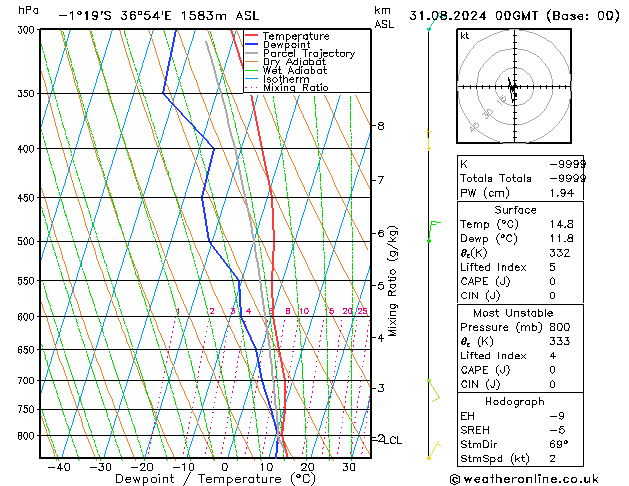Click the 'Surface' section heading
The width and height of the screenshot is (629, 486).
tap(515, 210)
